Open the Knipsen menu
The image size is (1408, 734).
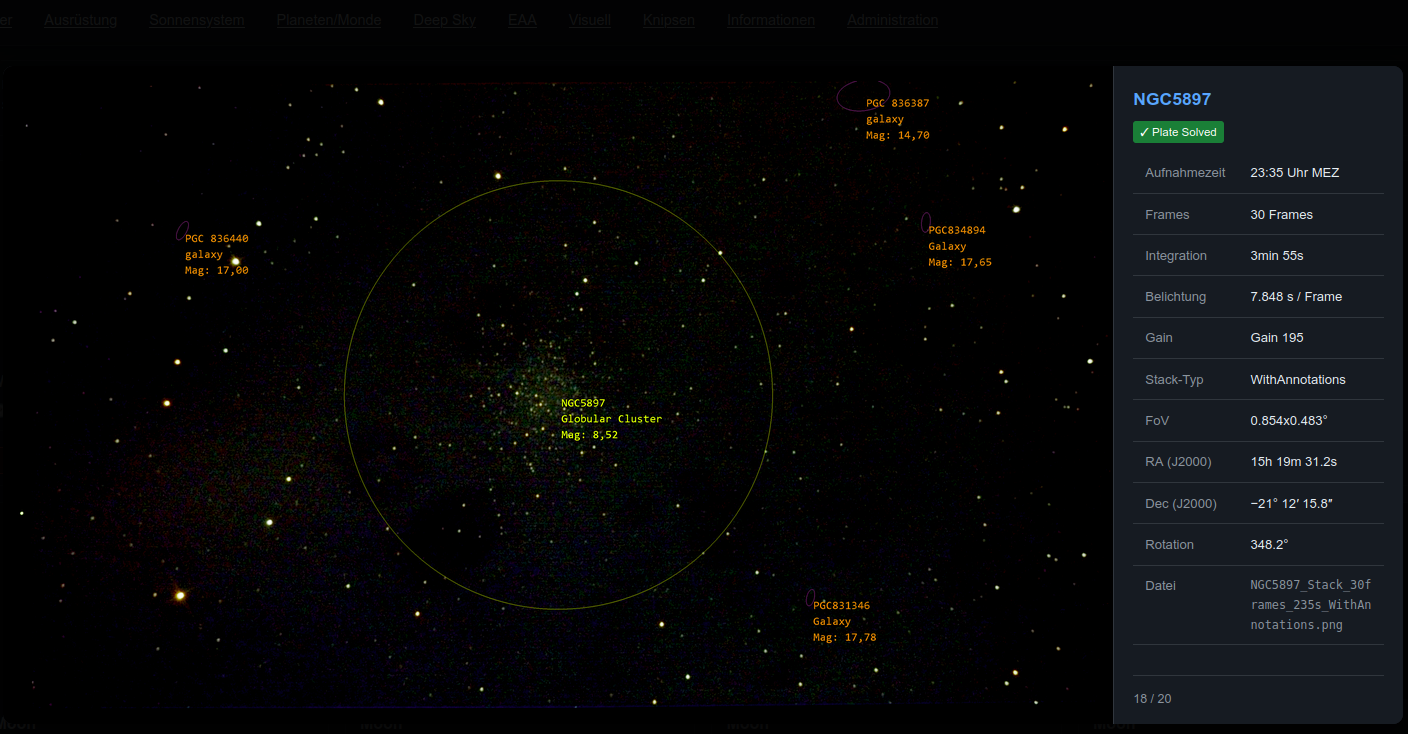pos(669,20)
